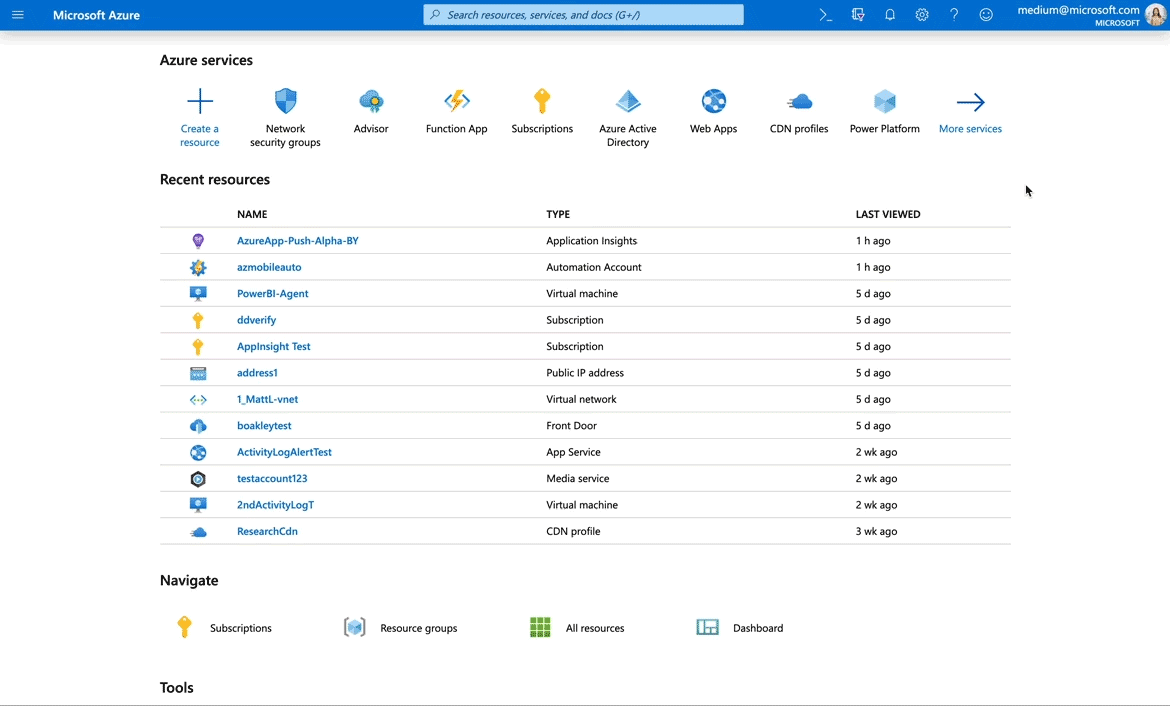Open the CDN profiles cloud icon
This screenshot has height=706, width=1170.
pos(799,101)
